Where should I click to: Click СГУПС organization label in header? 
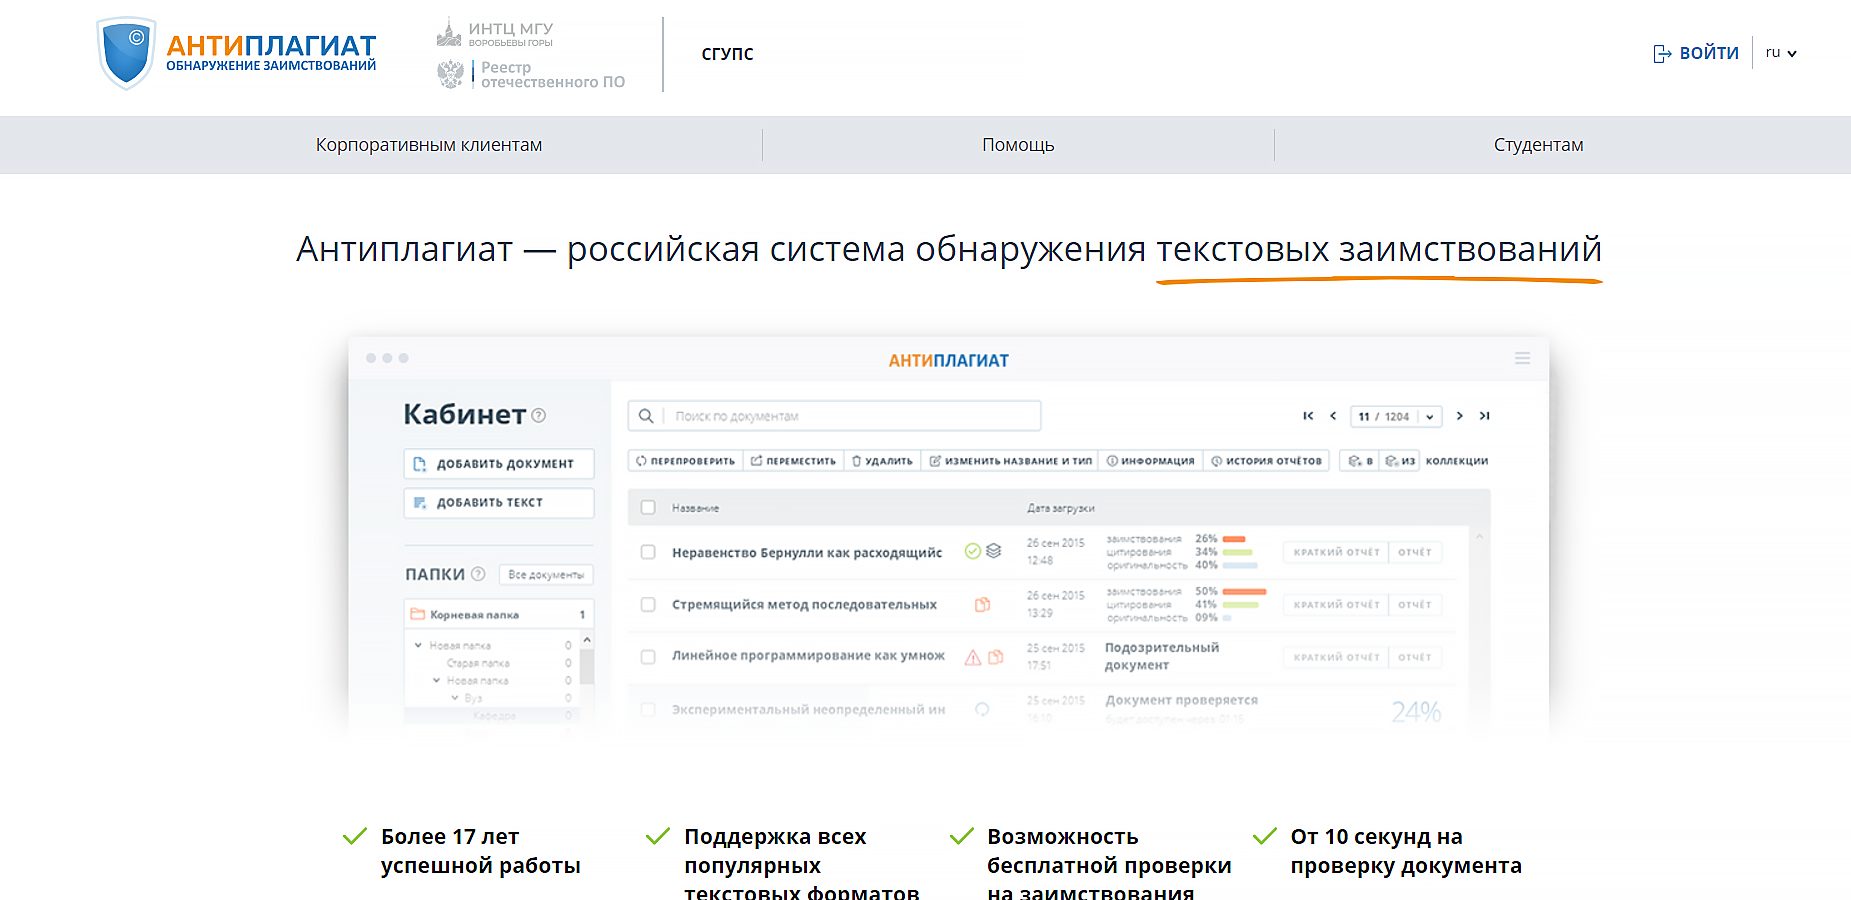(728, 53)
